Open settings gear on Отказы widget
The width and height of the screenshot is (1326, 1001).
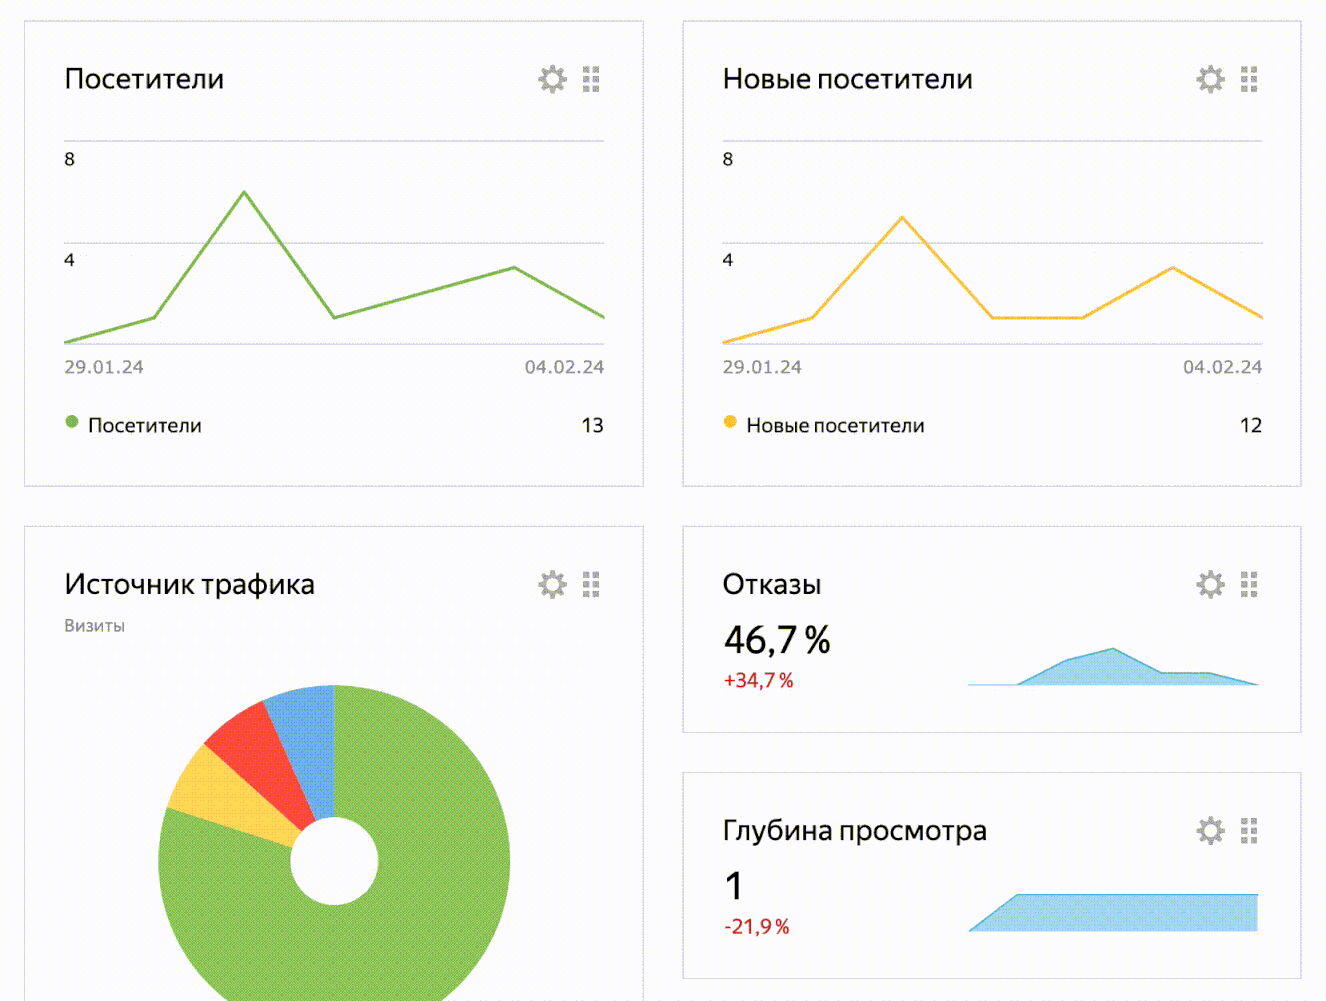(x=1210, y=584)
